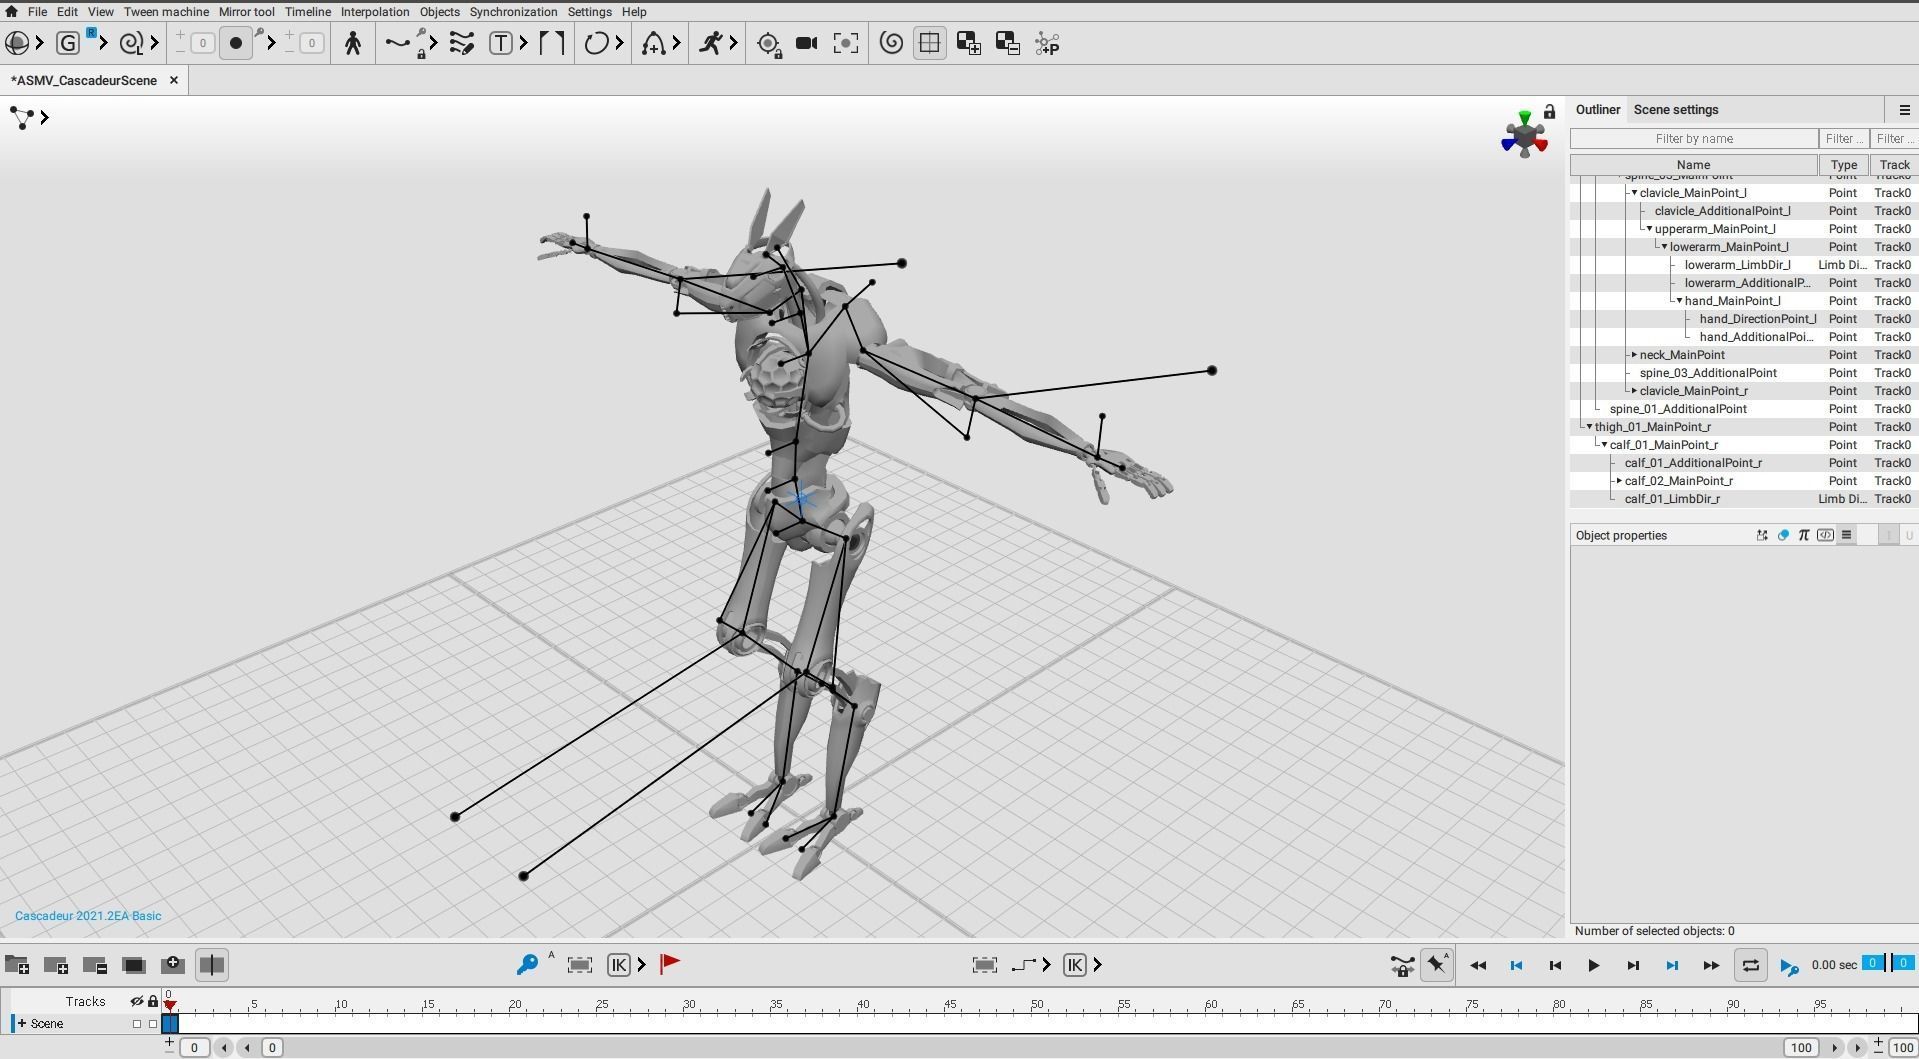Toggle the pin 'A' auto button

(1437, 965)
